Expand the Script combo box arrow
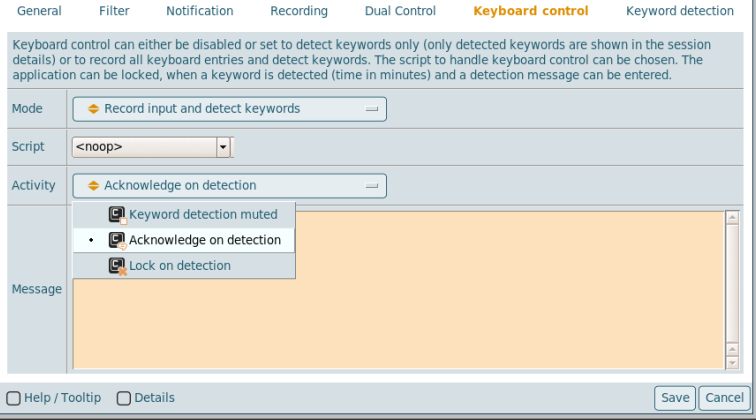 pyautogui.click(x=224, y=147)
